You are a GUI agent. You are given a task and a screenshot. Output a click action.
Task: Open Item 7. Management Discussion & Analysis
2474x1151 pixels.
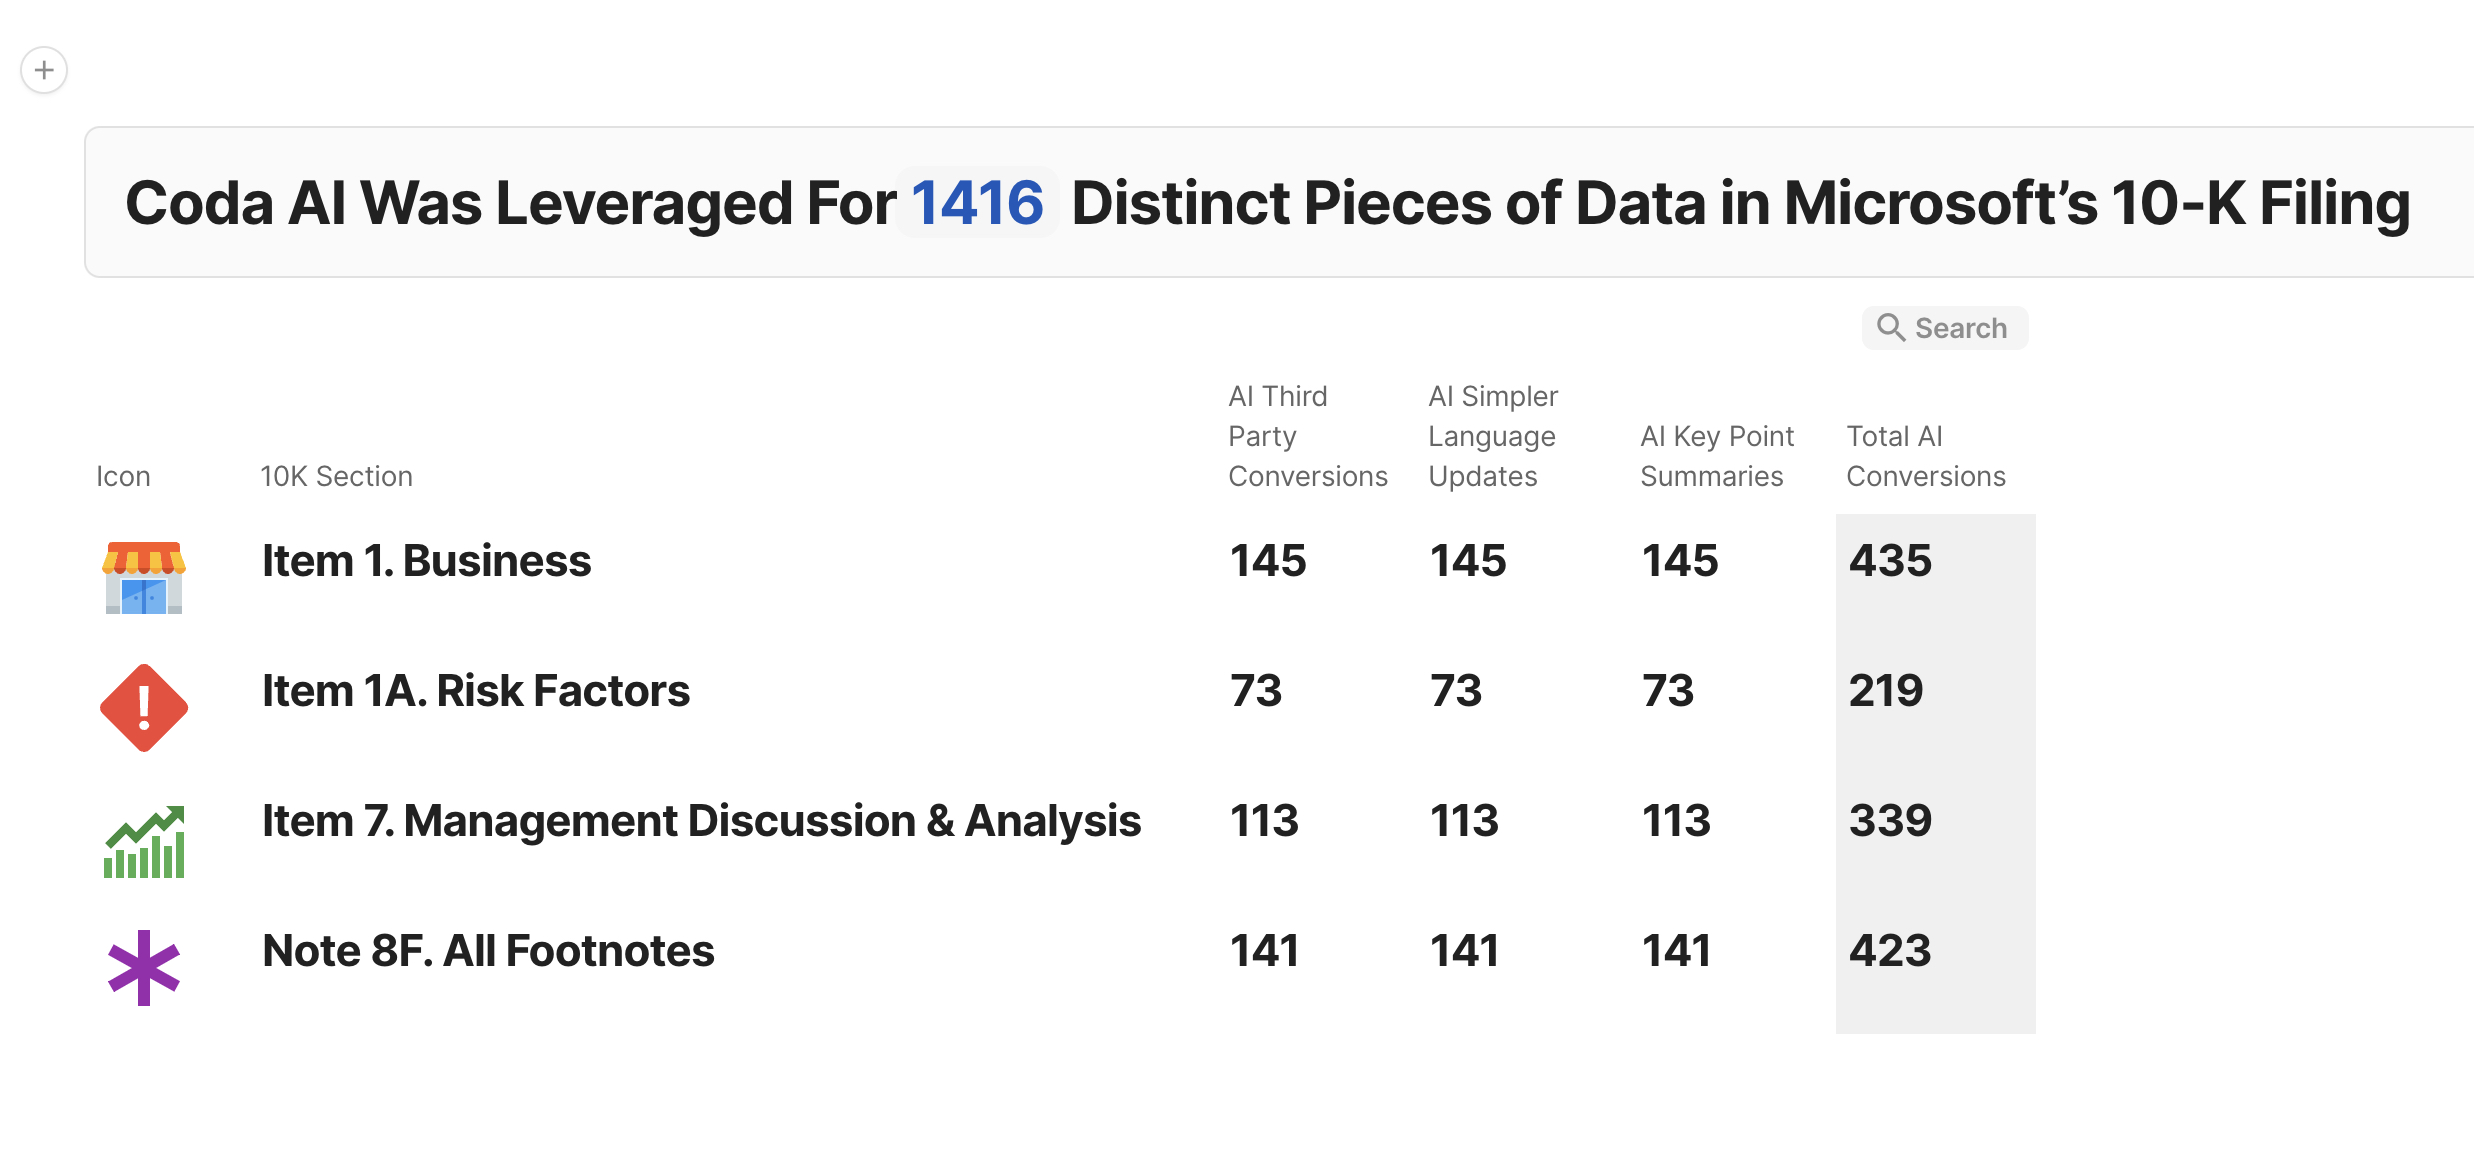point(701,821)
